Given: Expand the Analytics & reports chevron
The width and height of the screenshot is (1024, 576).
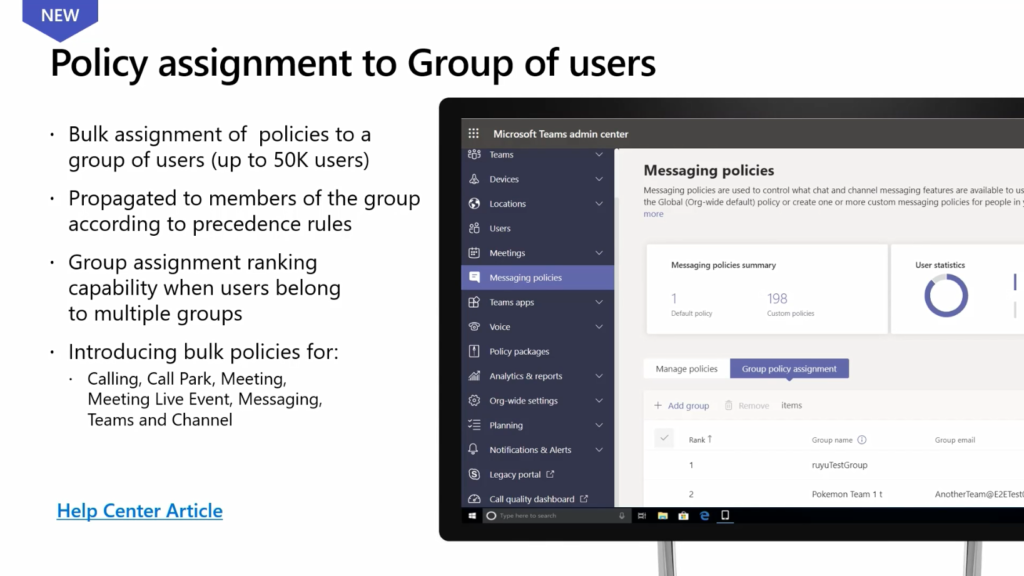Looking at the screenshot, I should 599,376.
